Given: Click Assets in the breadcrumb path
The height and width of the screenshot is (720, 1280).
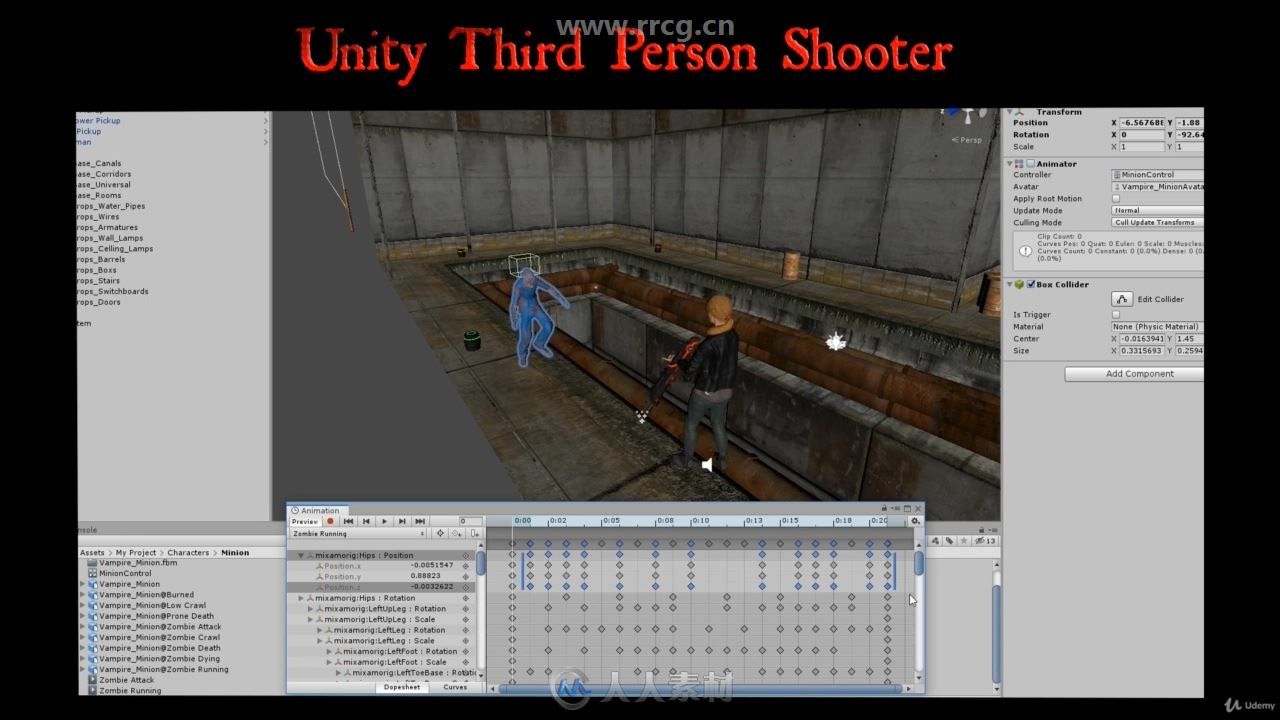Looking at the screenshot, I should pyautogui.click(x=92, y=552).
